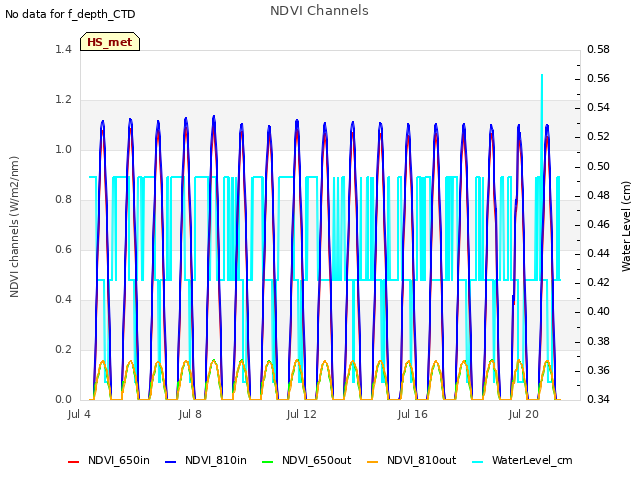Click the 0.58 right axis tick label
Screen dimensions: 640x480
[598, 49]
